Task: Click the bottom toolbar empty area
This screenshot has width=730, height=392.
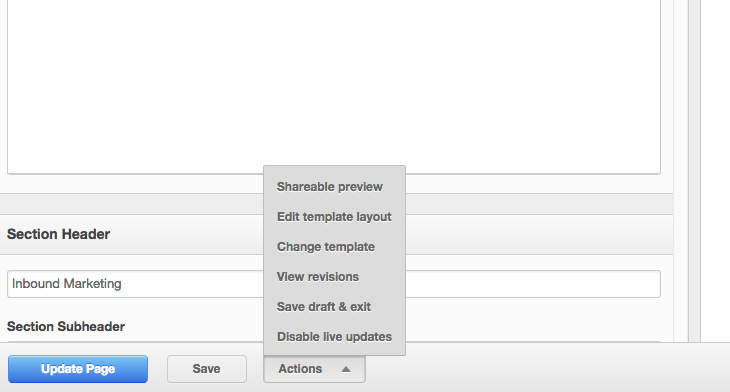Action: (x=545, y=369)
